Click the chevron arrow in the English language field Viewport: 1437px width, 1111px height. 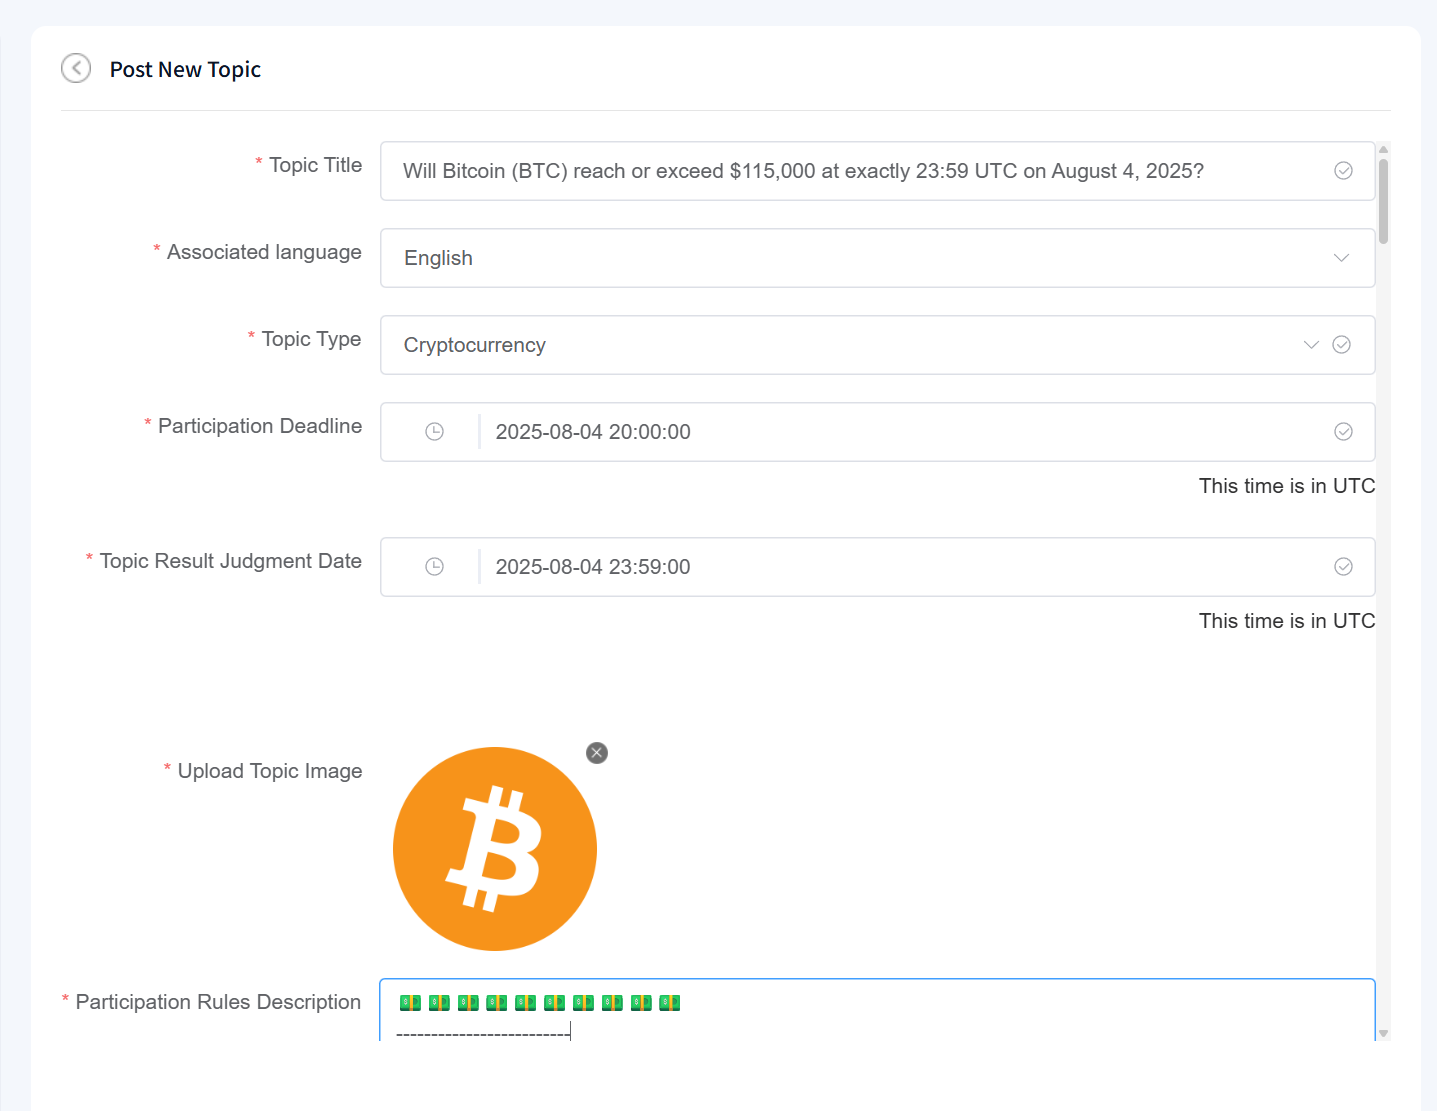point(1341,258)
